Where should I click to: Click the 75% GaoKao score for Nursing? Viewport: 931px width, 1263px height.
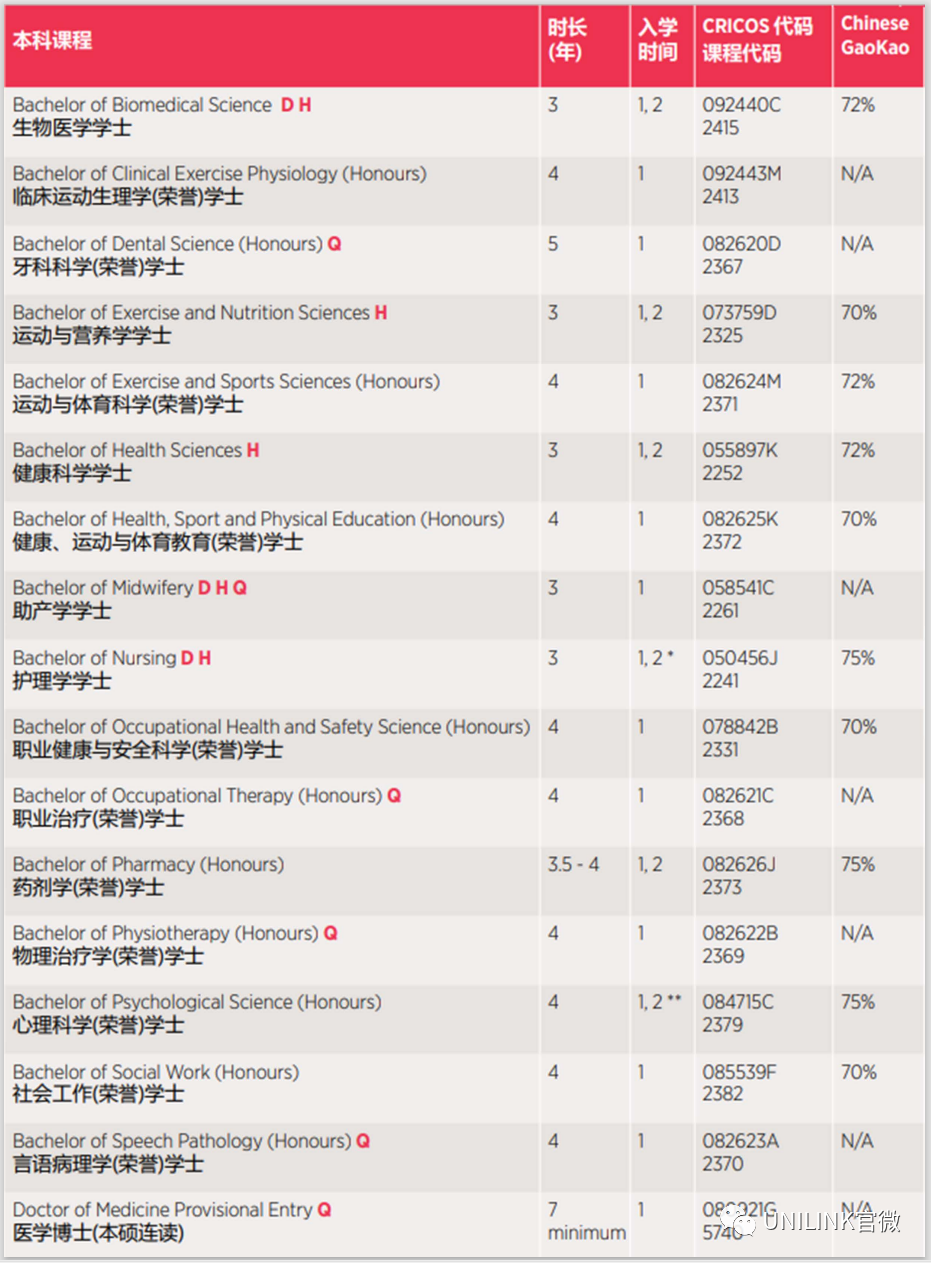coord(858,658)
